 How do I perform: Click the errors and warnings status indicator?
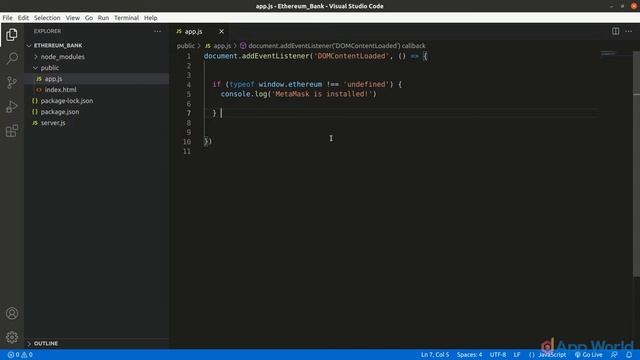coord(20,355)
